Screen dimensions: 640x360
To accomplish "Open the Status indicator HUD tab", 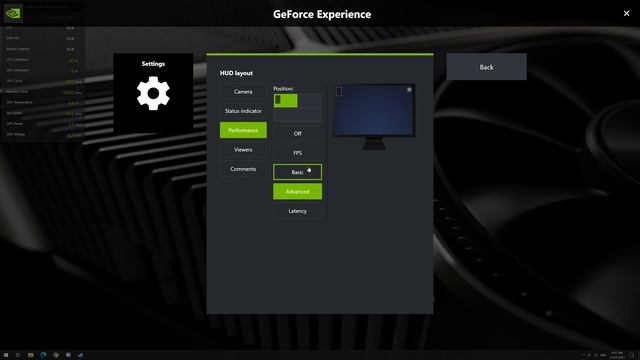I will [x=243, y=111].
